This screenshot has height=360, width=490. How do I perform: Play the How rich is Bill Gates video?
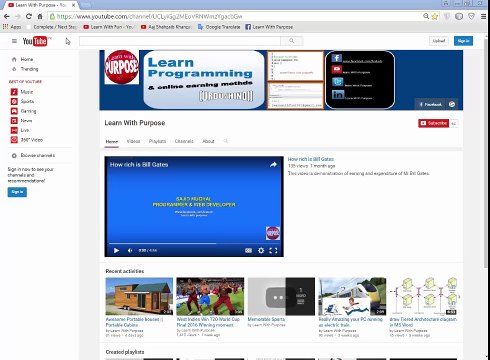(x=116, y=250)
